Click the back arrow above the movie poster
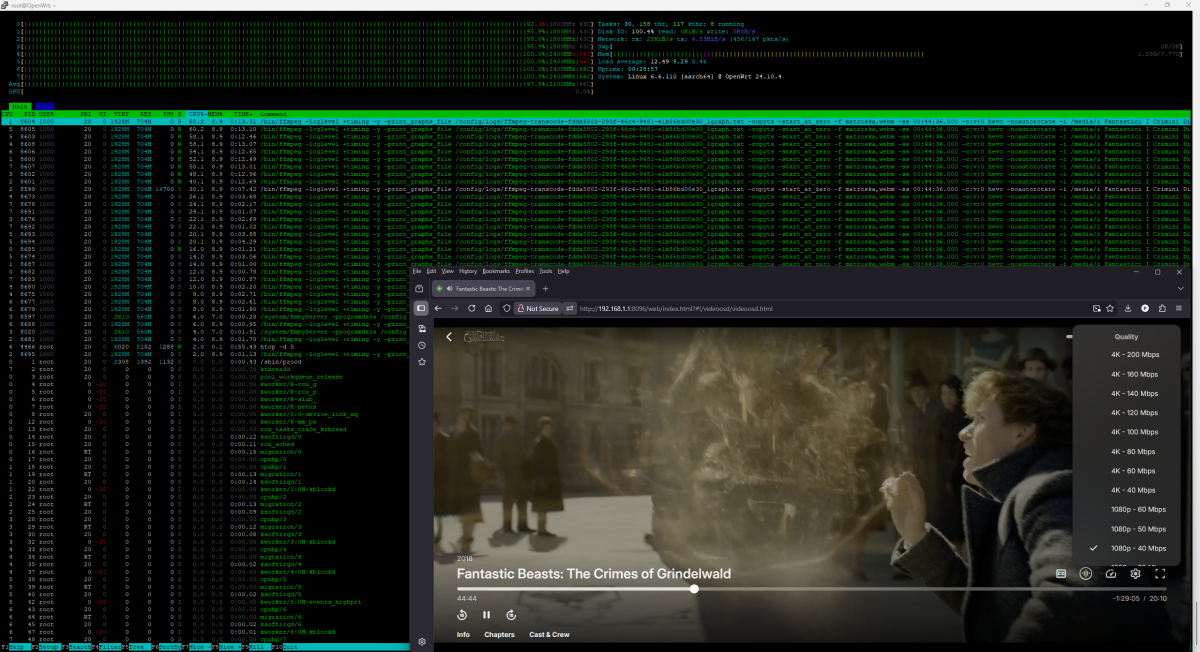Viewport: 1200px width, 652px height. point(449,337)
